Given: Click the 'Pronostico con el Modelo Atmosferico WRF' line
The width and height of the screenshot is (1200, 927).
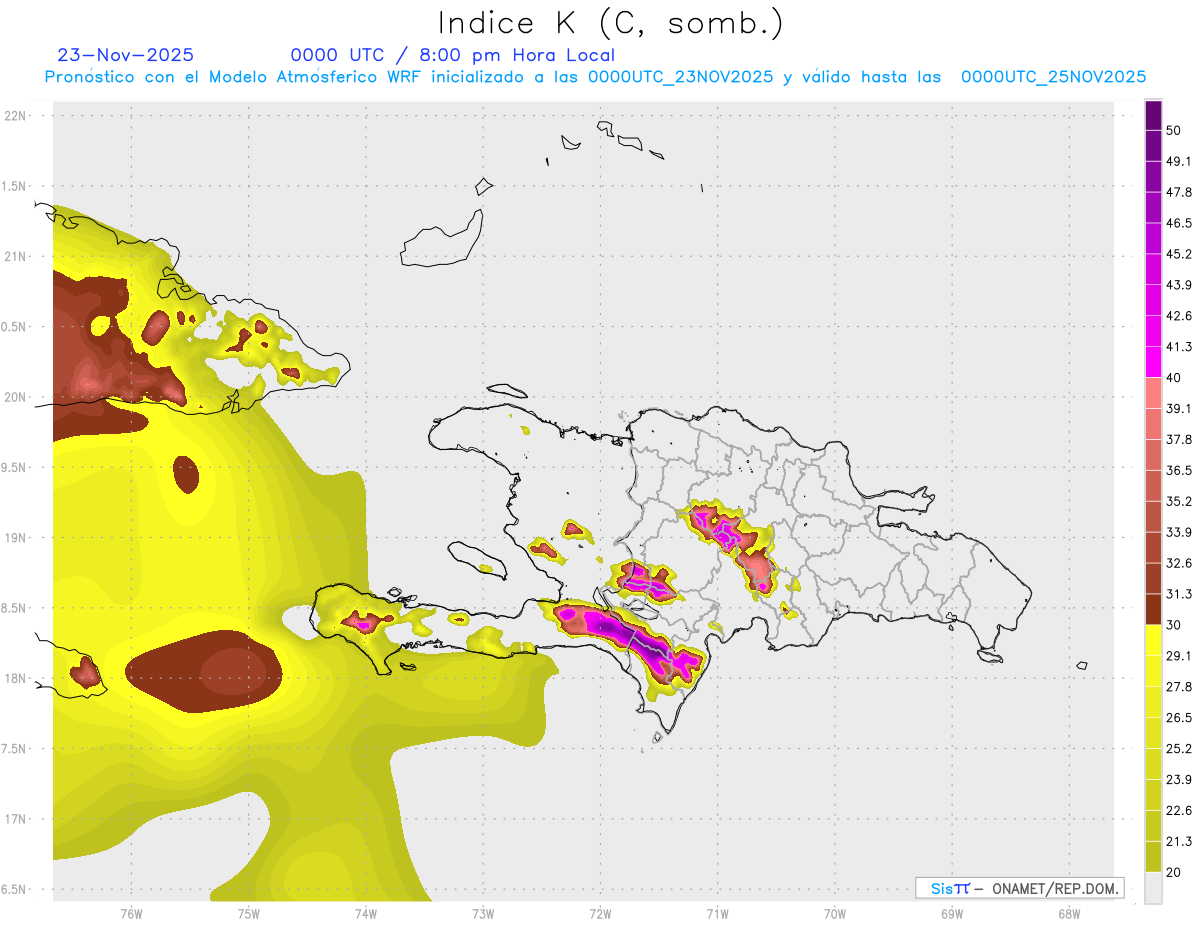Looking at the screenshot, I should [x=595, y=77].
